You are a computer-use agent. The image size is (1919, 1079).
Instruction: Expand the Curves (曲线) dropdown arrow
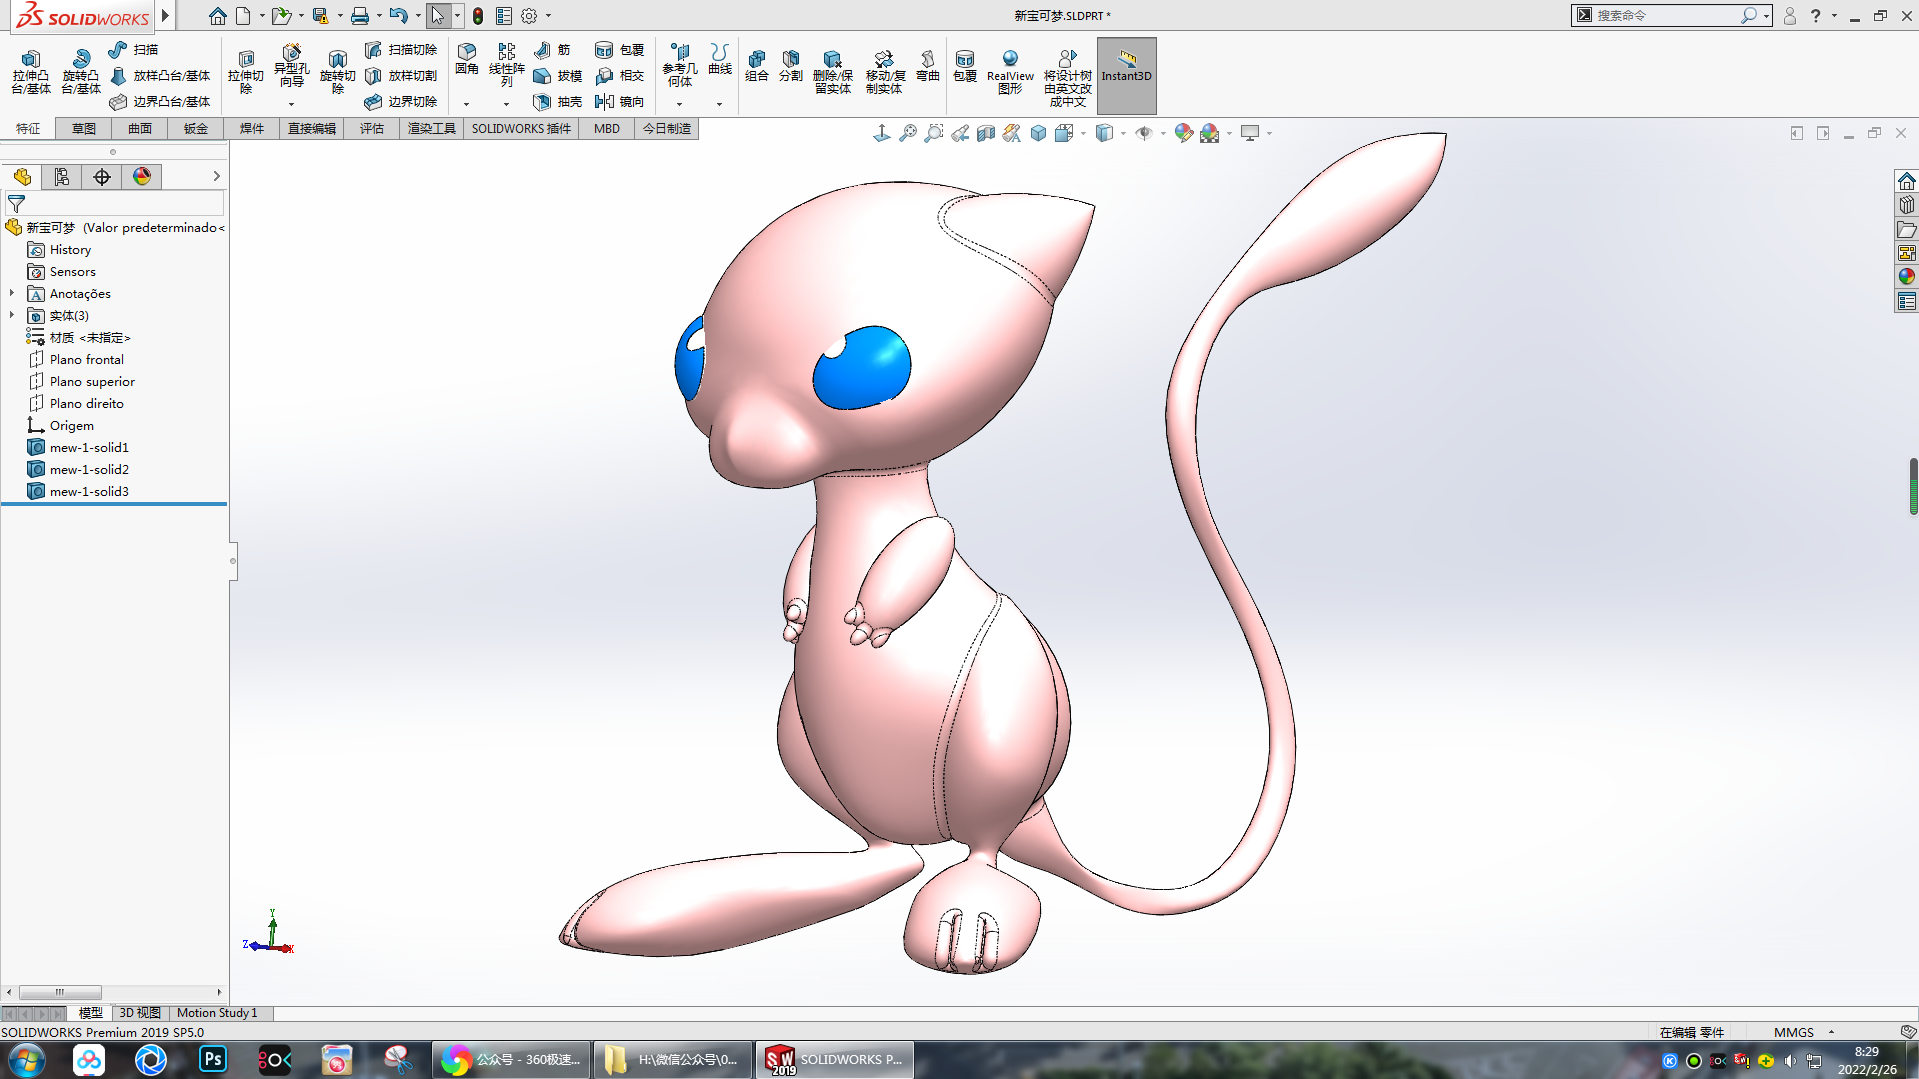point(719,104)
